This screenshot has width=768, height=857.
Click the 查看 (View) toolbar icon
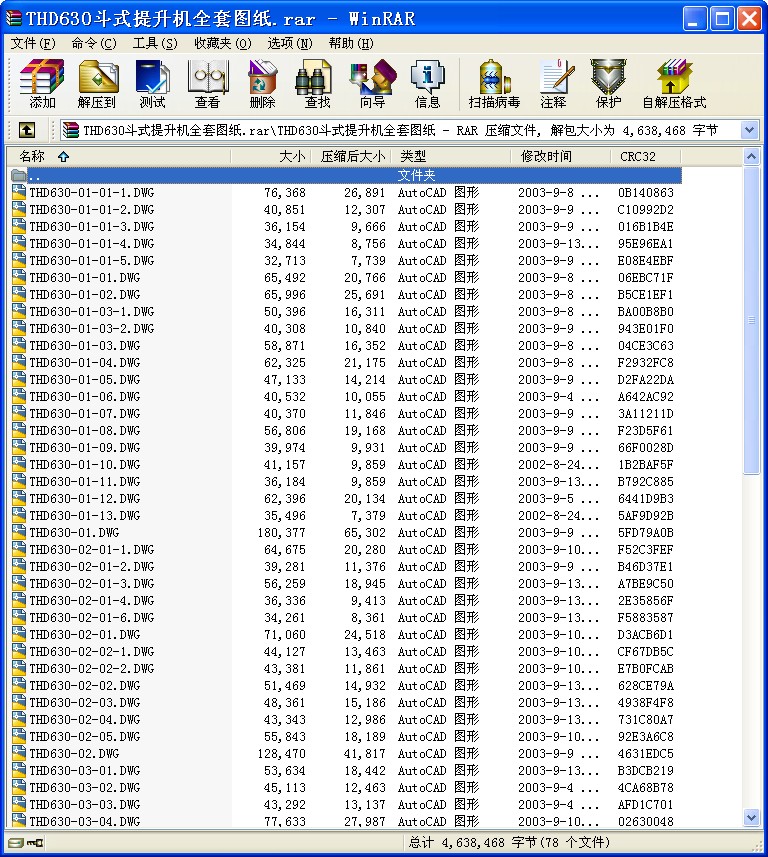tap(207, 77)
